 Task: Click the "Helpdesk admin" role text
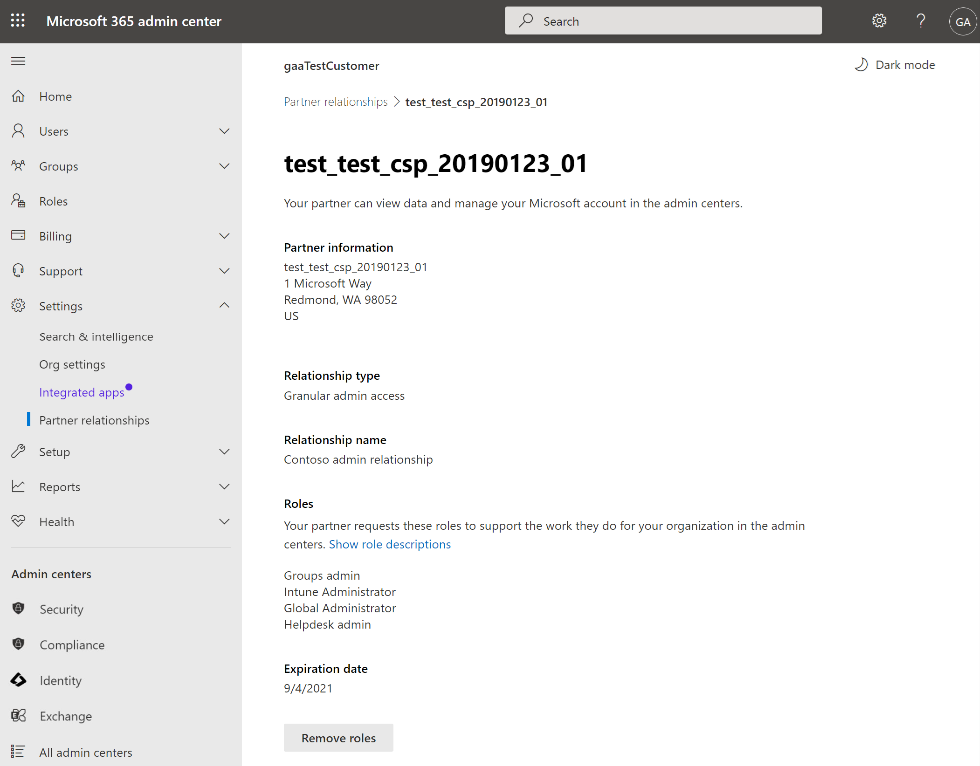coord(327,624)
